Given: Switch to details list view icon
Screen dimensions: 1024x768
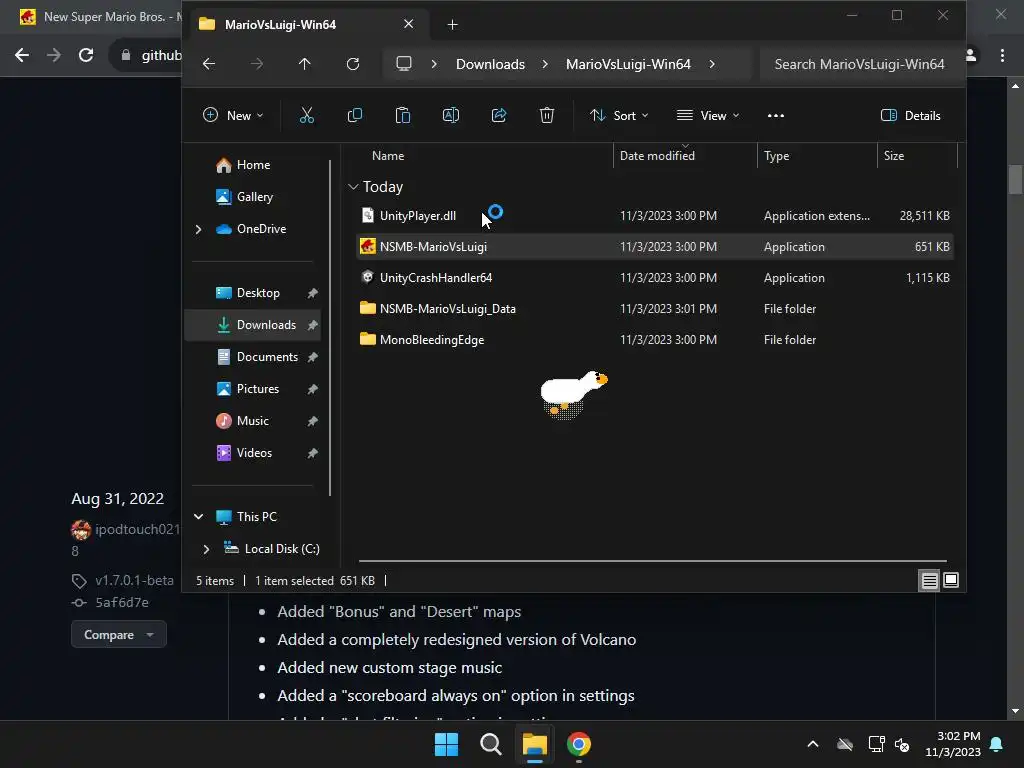Looking at the screenshot, I should (x=929, y=580).
